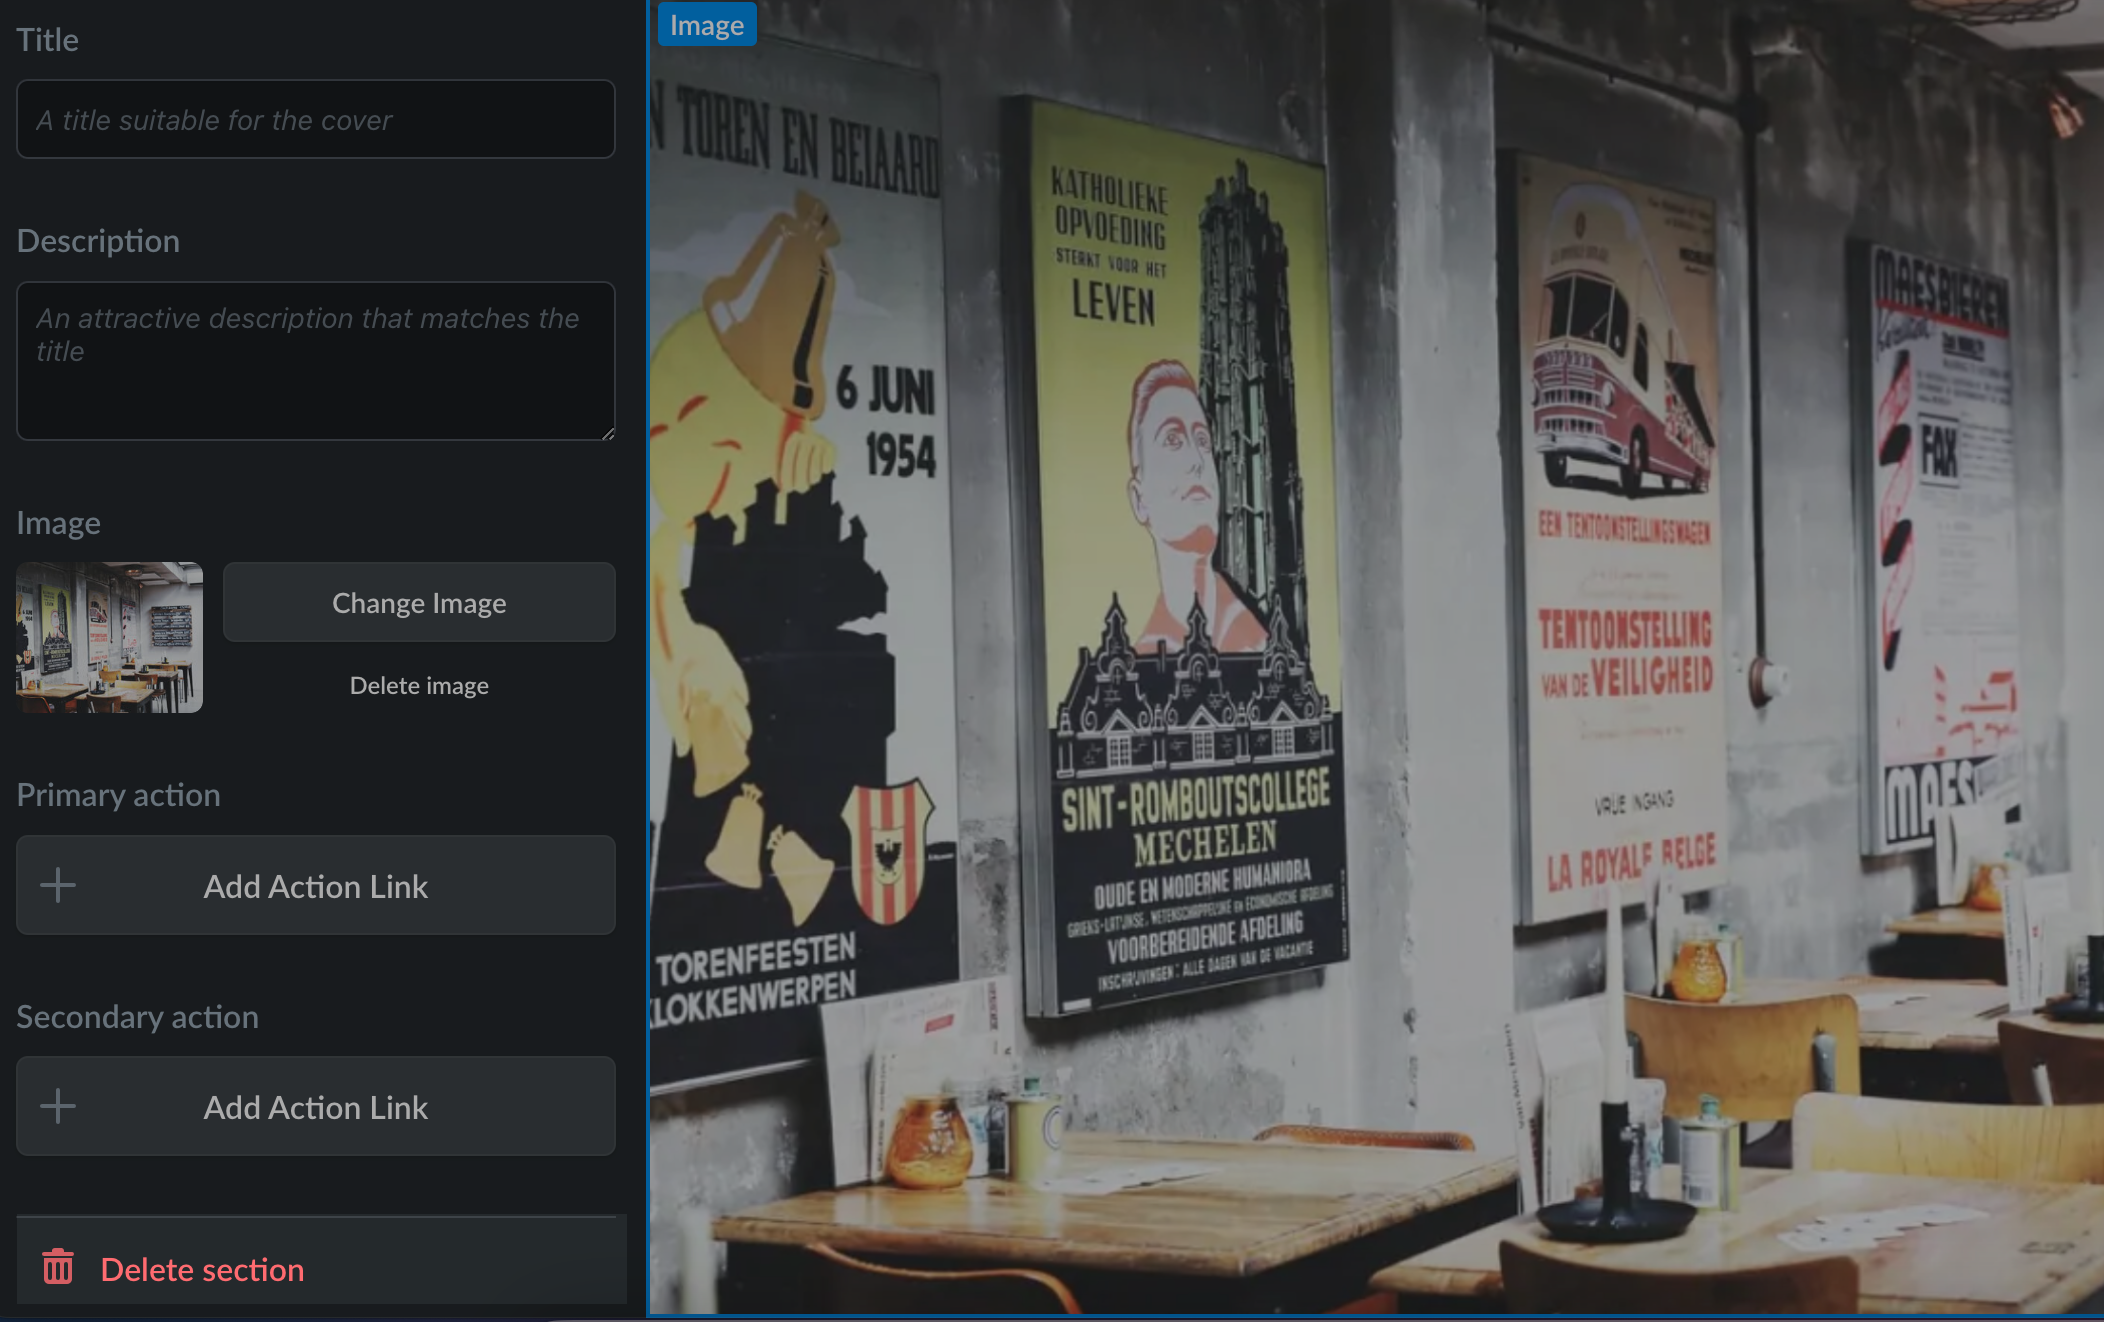Click the Delete section text

202,1269
